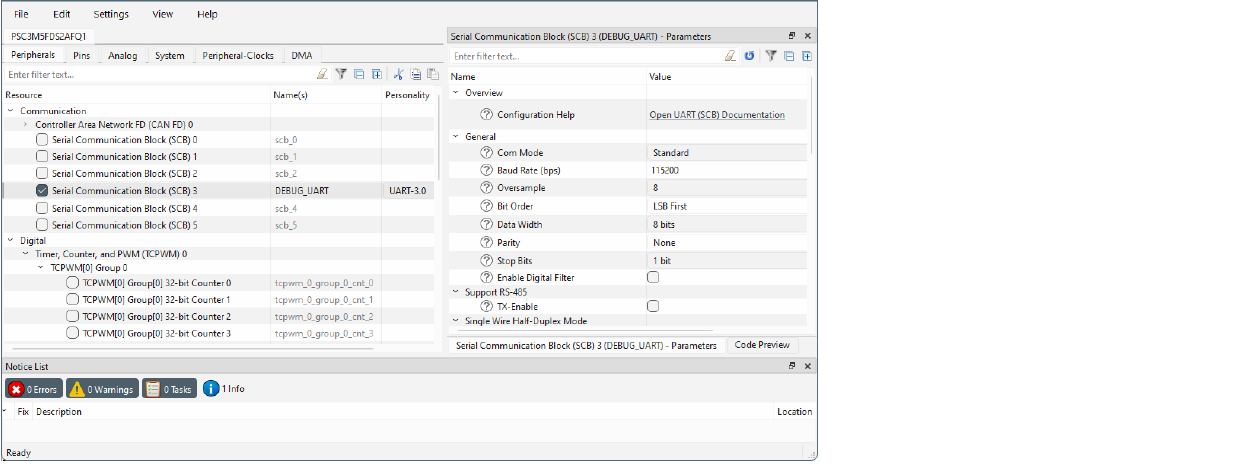
Task: Clear the peripherals filter text with eraser icon
Action: pyautogui.click(x=322, y=74)
